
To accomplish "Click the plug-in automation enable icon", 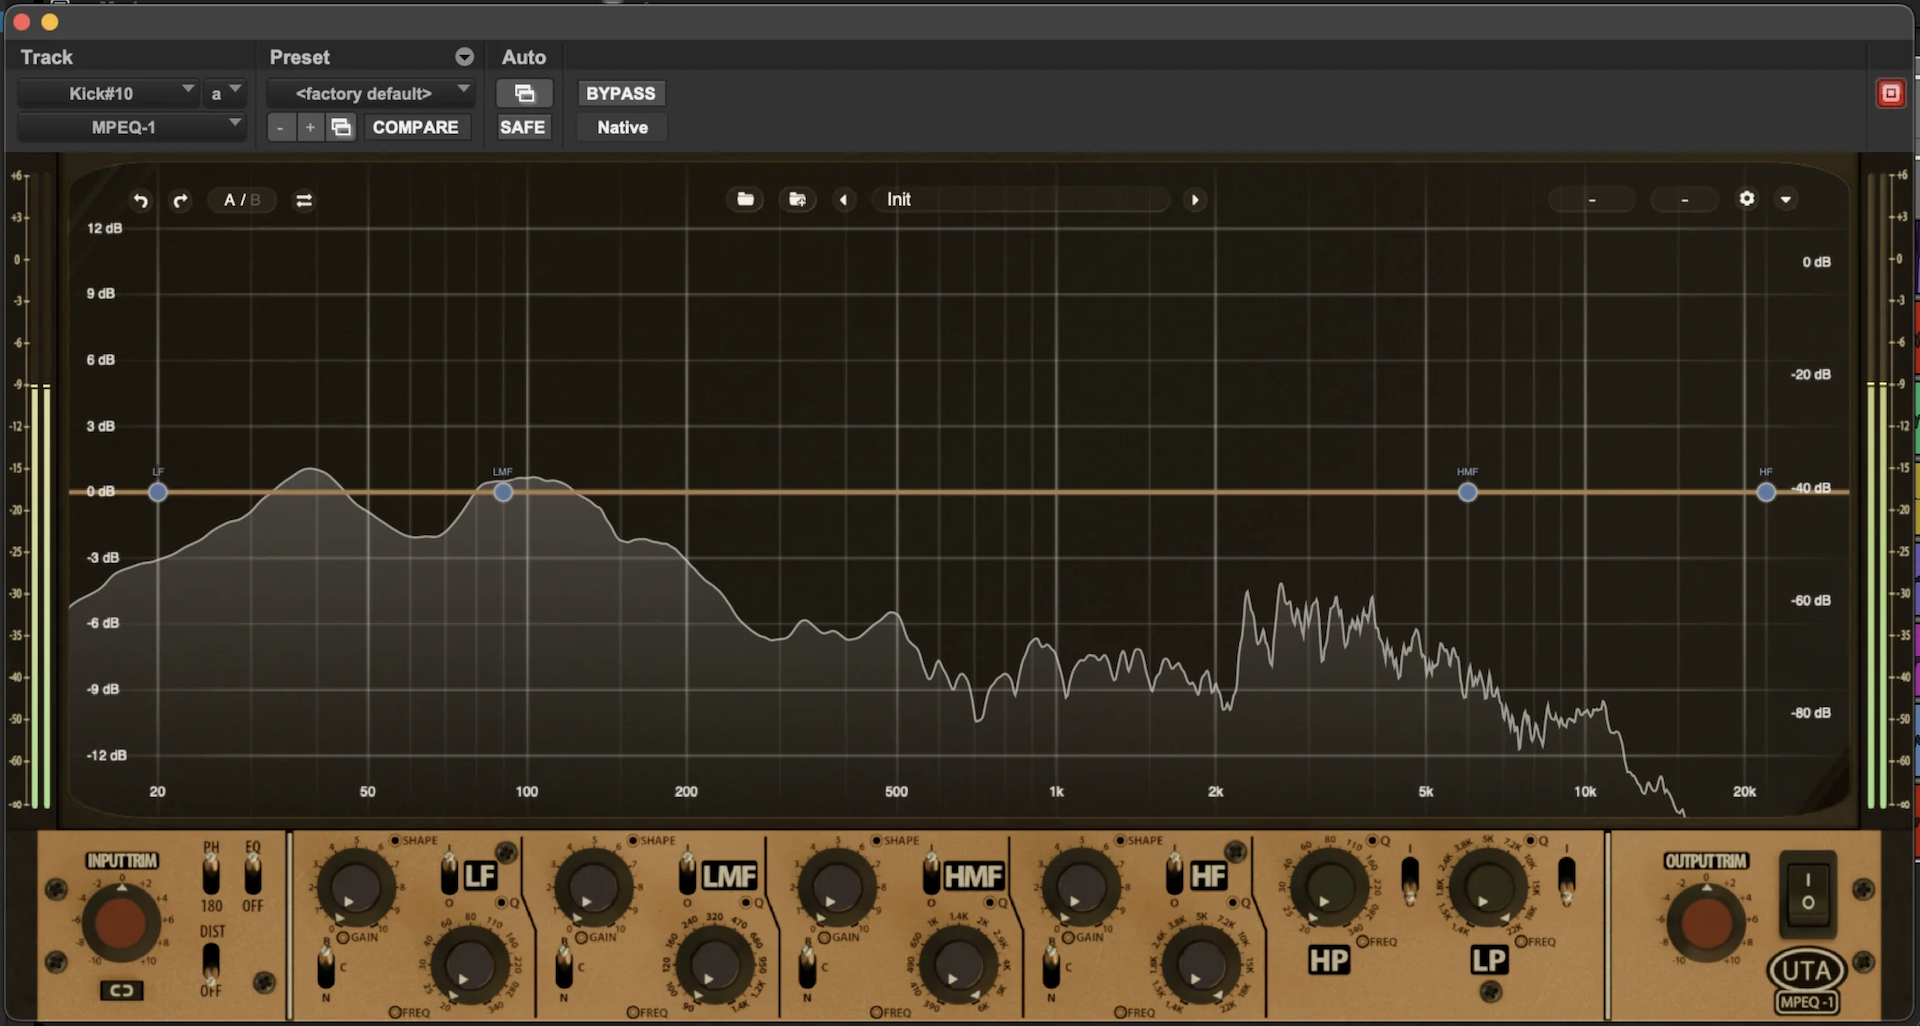I will 524,93.
